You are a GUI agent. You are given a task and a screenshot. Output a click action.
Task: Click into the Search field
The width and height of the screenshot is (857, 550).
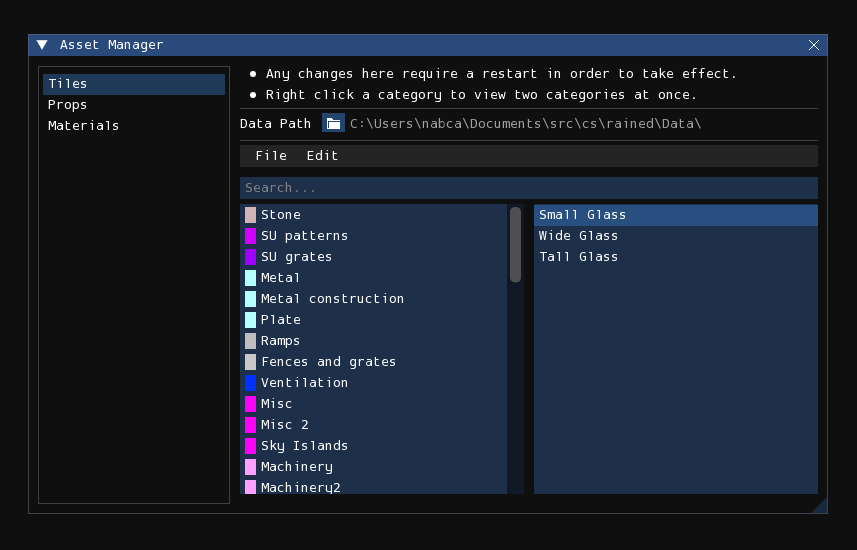coord(529,188)
